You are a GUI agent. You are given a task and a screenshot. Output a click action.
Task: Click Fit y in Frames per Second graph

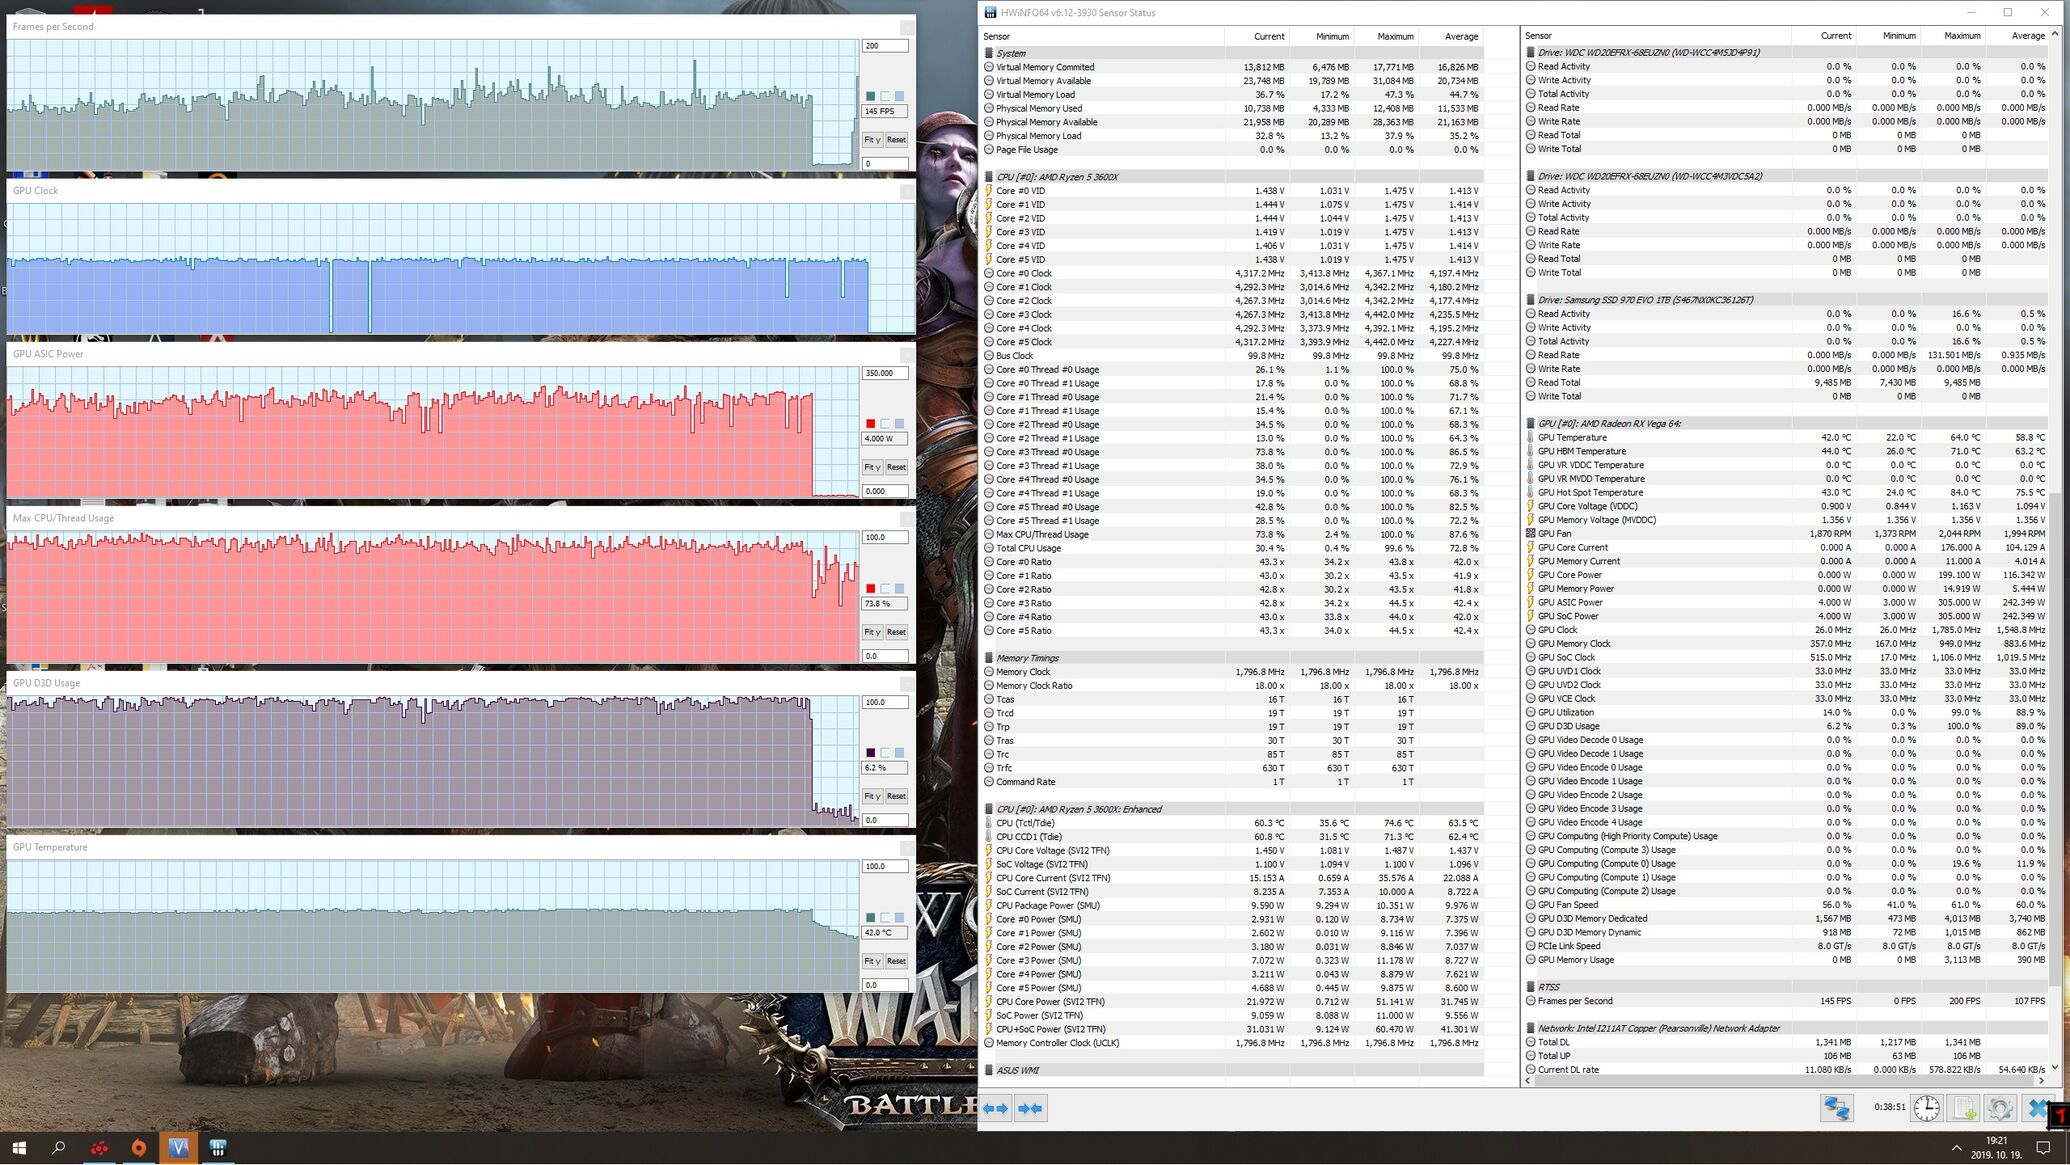click(x=872, y=140)
